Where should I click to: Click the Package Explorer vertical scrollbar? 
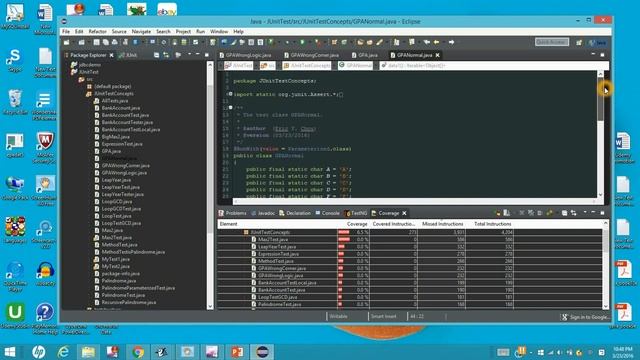point(210,185)
